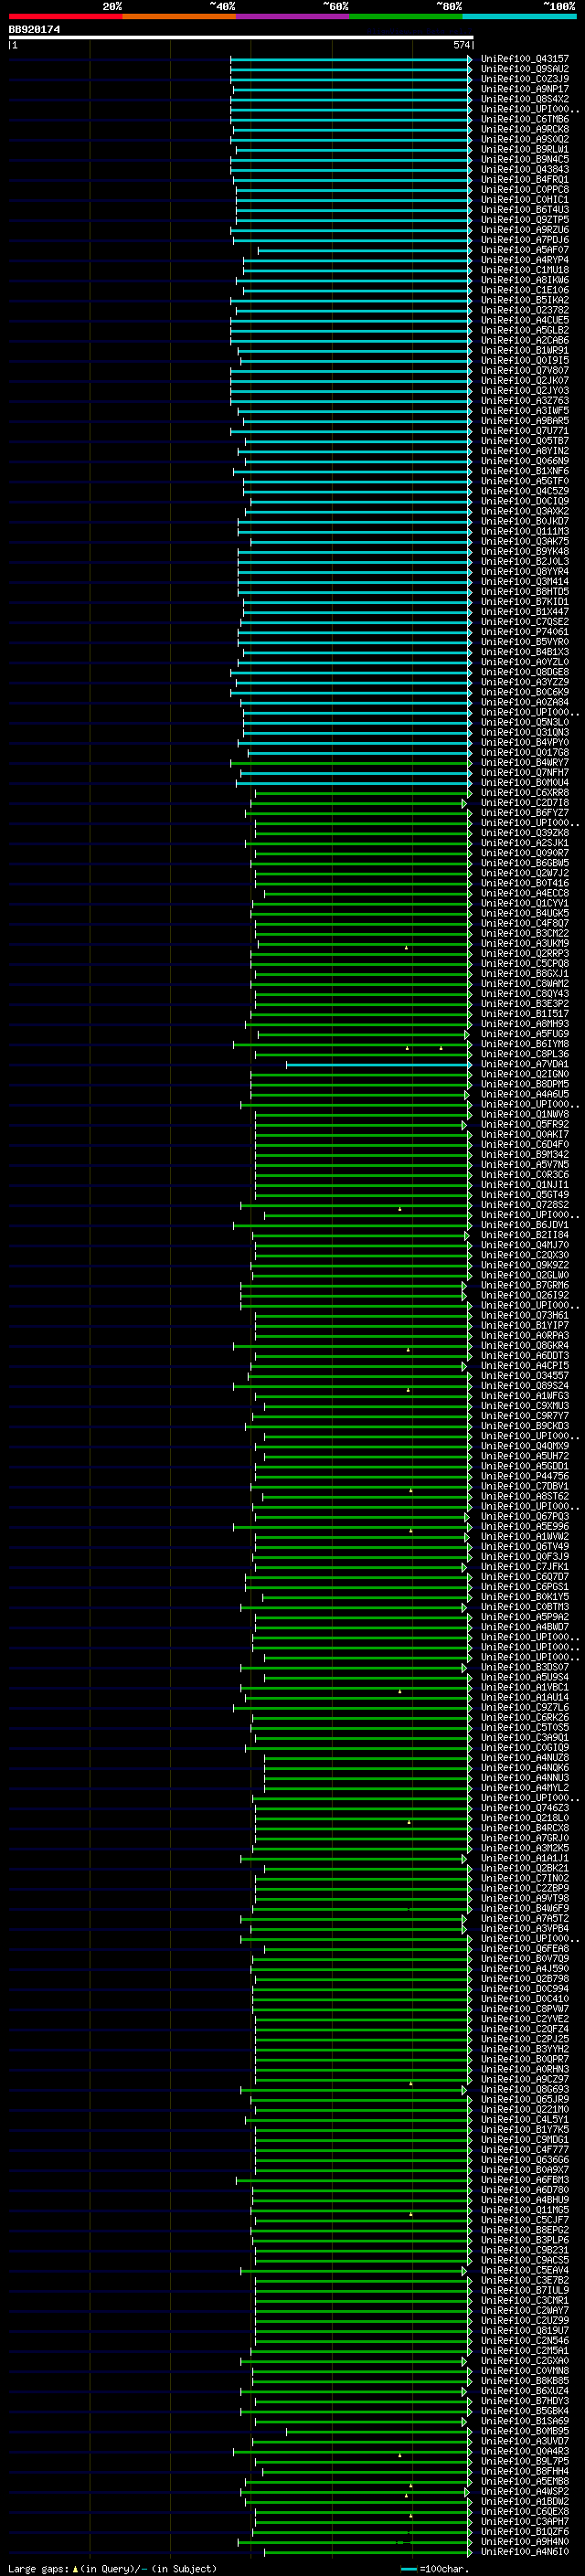Select the UniRef100_B6FYZ7 label
The height and width of the screenshot is (2576, 585).
525,813
